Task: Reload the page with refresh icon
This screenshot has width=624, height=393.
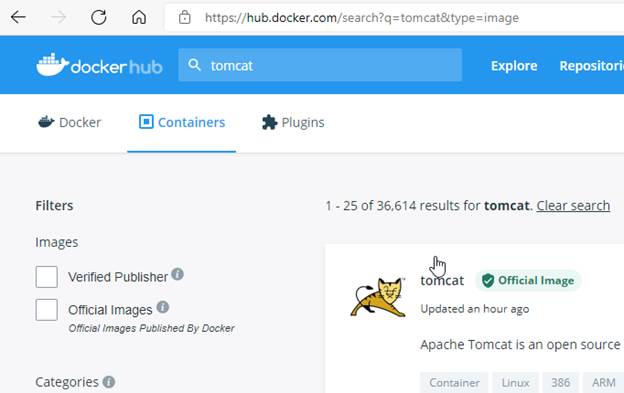Action: [x=99, y=18]
